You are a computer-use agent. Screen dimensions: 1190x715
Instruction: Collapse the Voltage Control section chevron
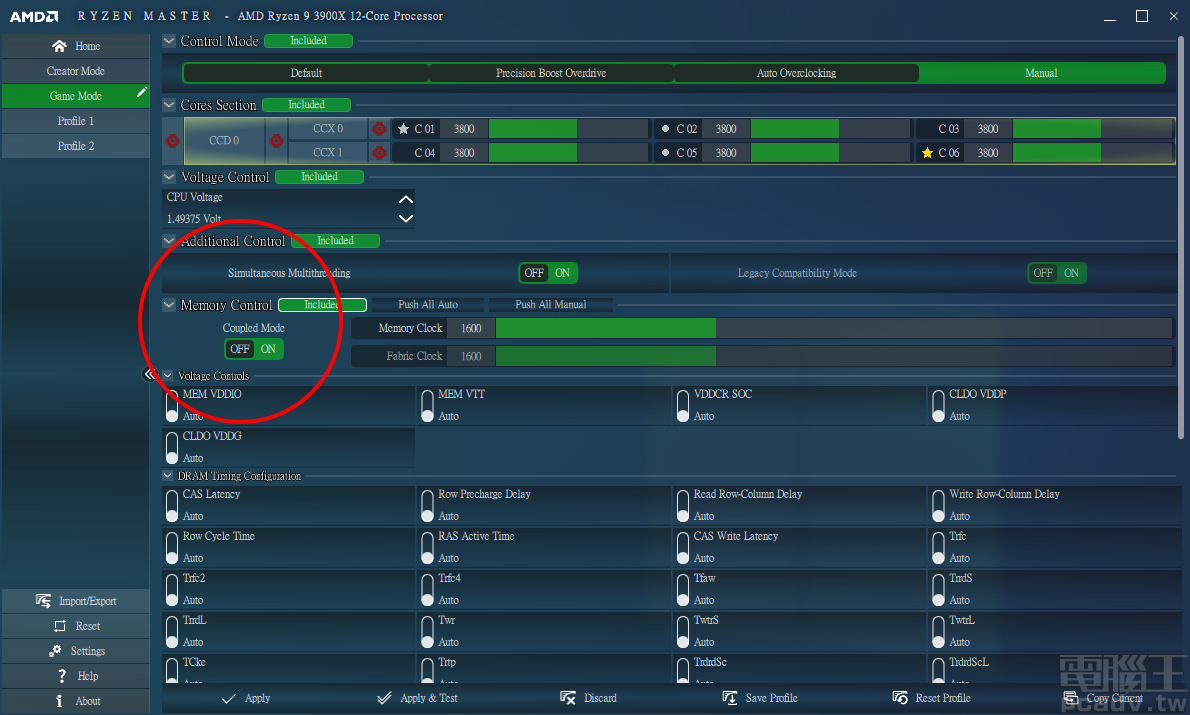[167, 176]
